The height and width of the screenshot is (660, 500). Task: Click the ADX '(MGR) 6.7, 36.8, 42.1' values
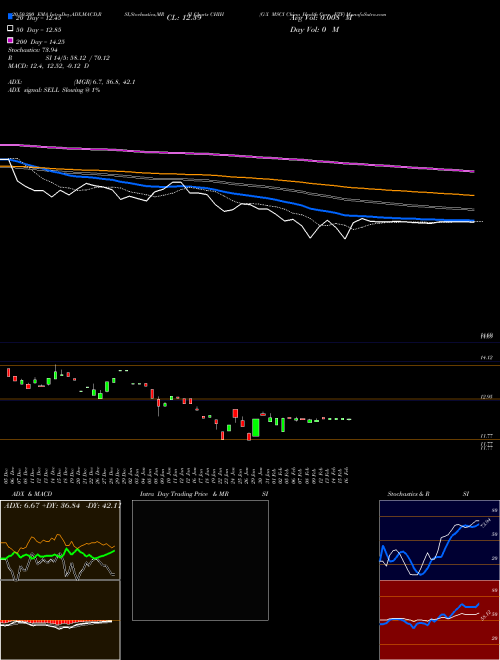click(x=104, y=82)
